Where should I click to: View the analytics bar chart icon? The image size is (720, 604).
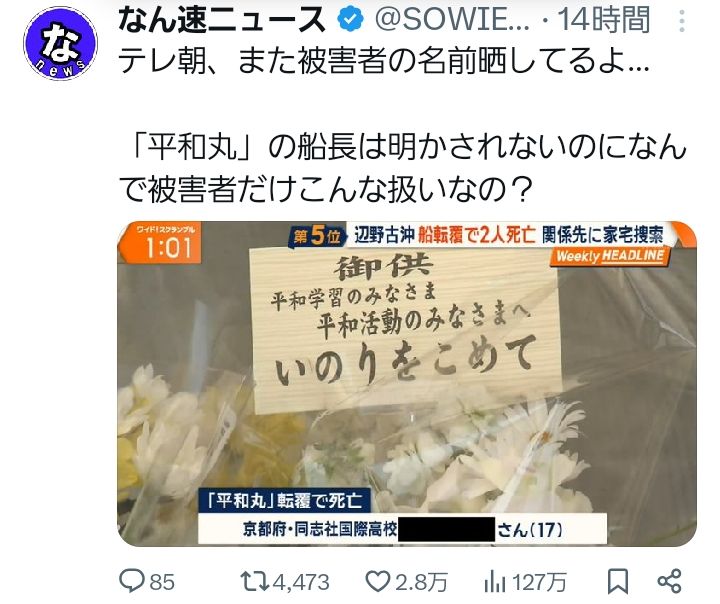coord(495,582)
